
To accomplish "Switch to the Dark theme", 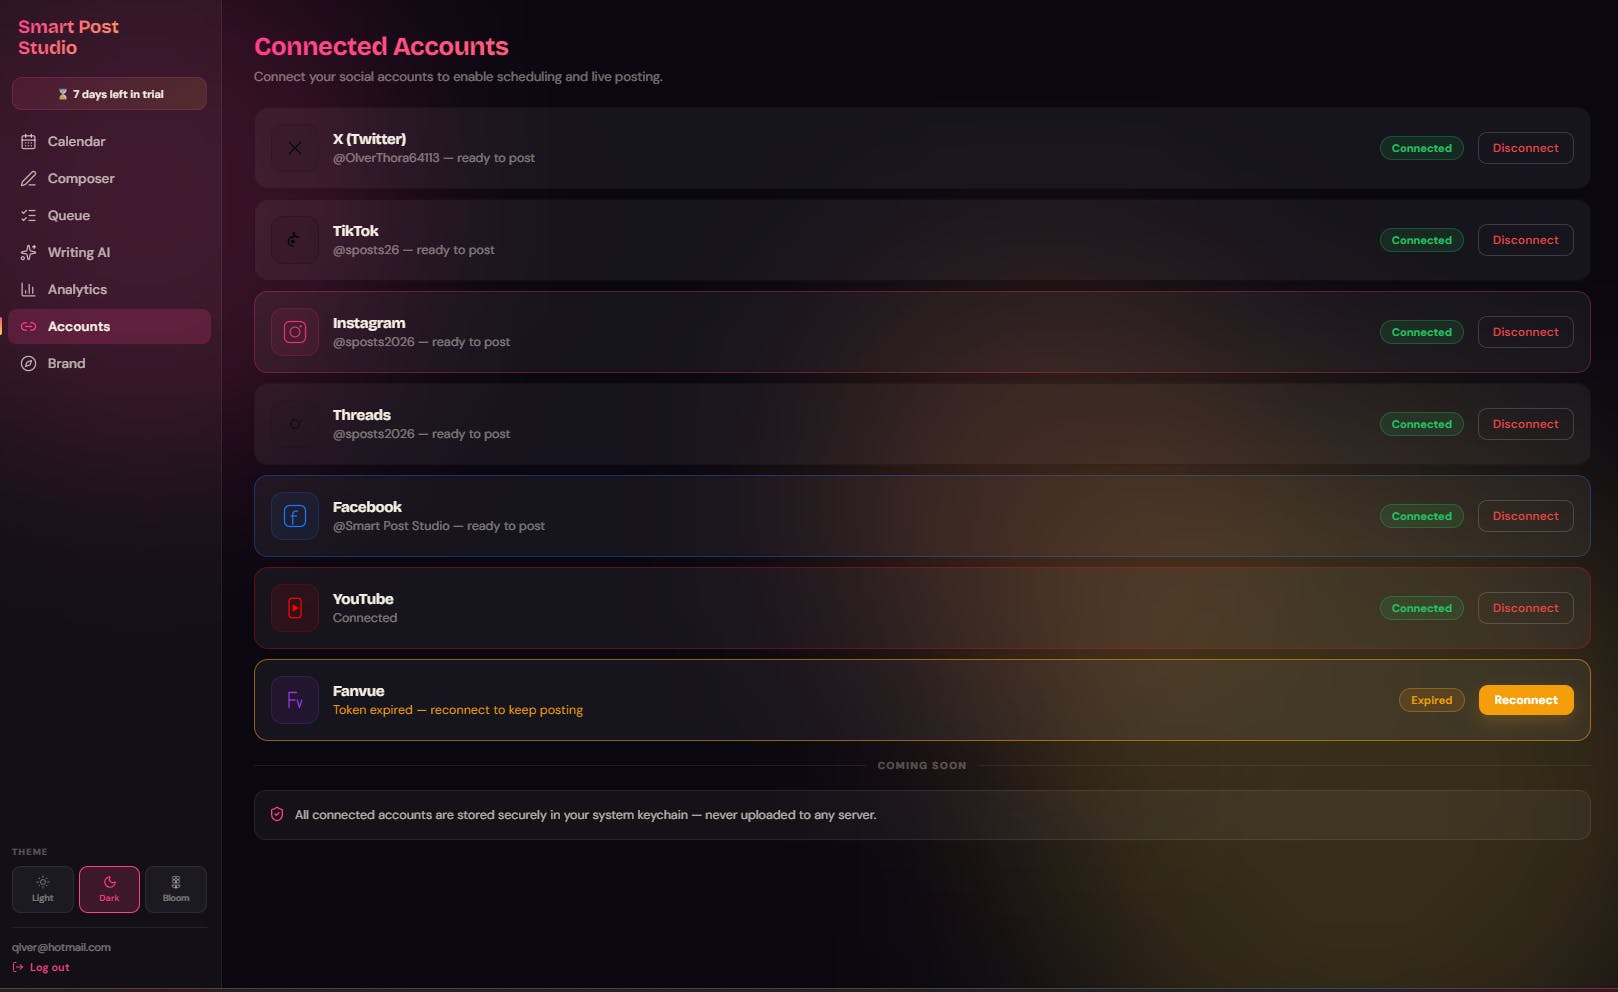I will tap(109, 889).
